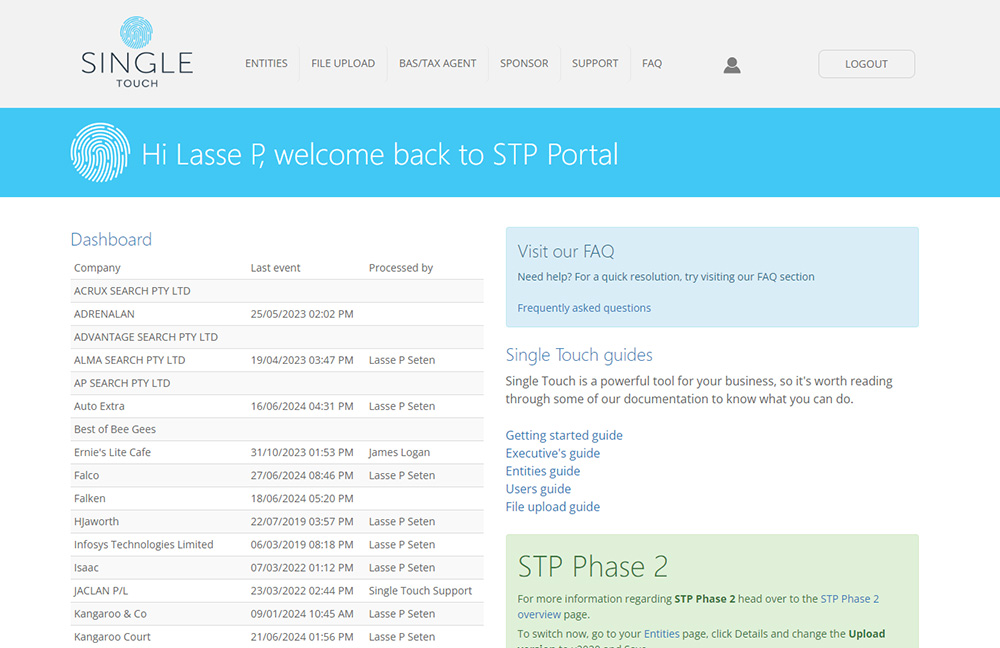Select the 21/06/2024 01:56 PM timestamp
Viewport: 1000px width, 648px height.
click(x=302, y=637)
